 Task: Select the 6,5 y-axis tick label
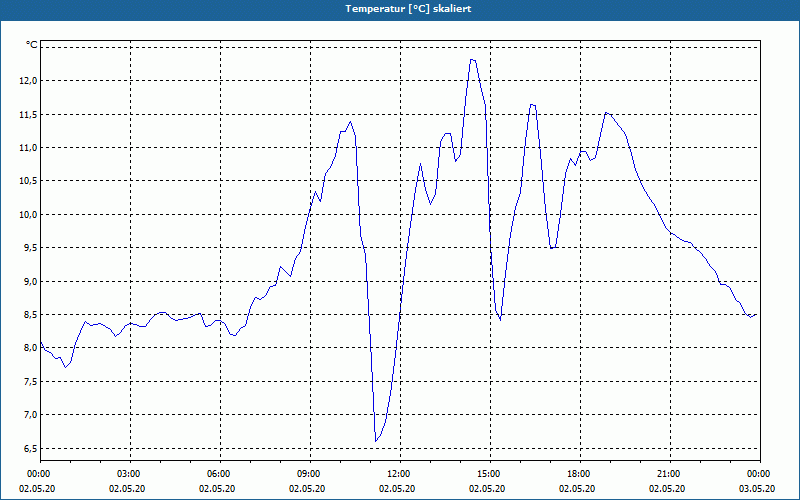pyautogui.click(x=30, y=448)
